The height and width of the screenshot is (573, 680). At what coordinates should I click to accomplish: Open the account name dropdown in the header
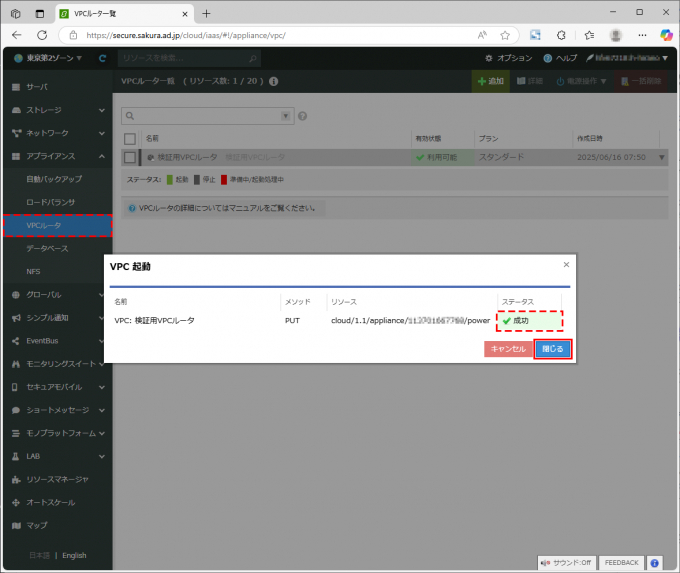pos(627,58)
